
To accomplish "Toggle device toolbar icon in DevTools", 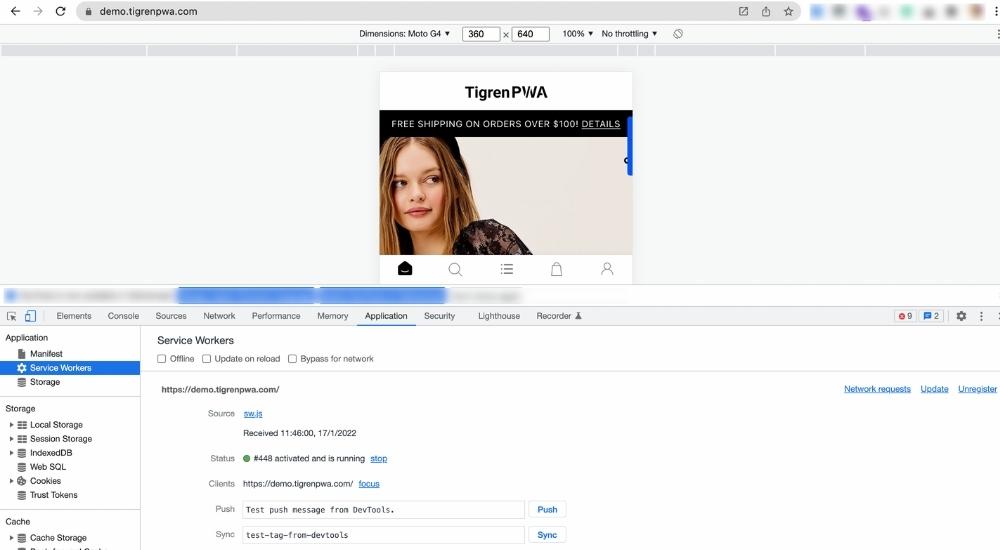I will [x=30, y=316].
